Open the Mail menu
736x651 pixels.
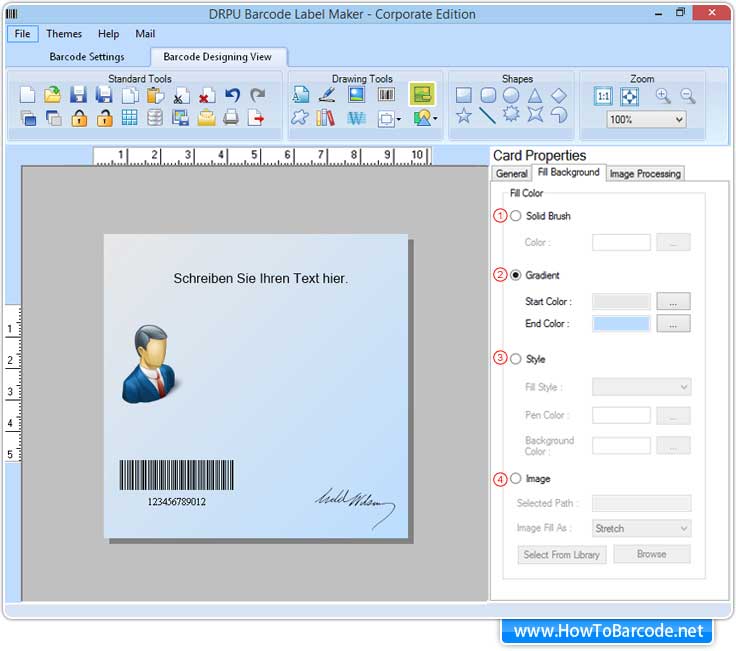pyautogui.click(x=145, y=34)
